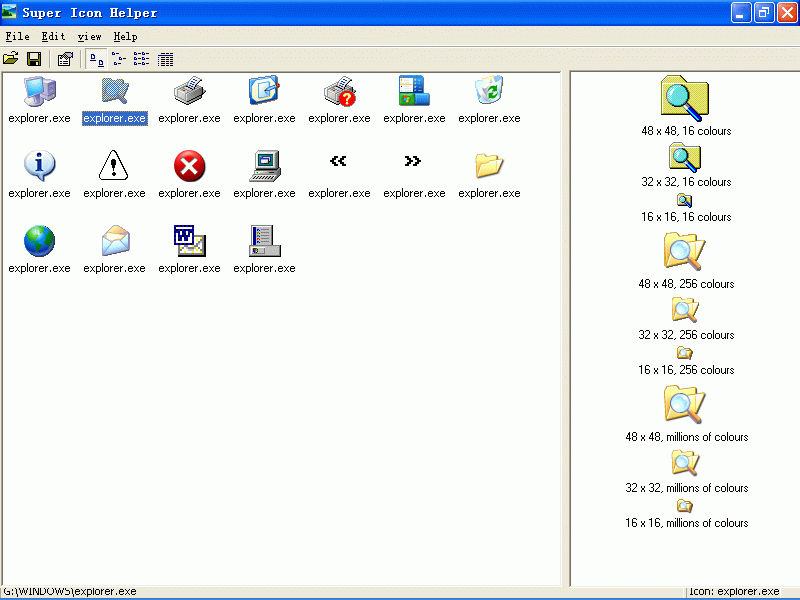
Task: Select the Recycle Bin icon
Action: [x=489, y=91]
